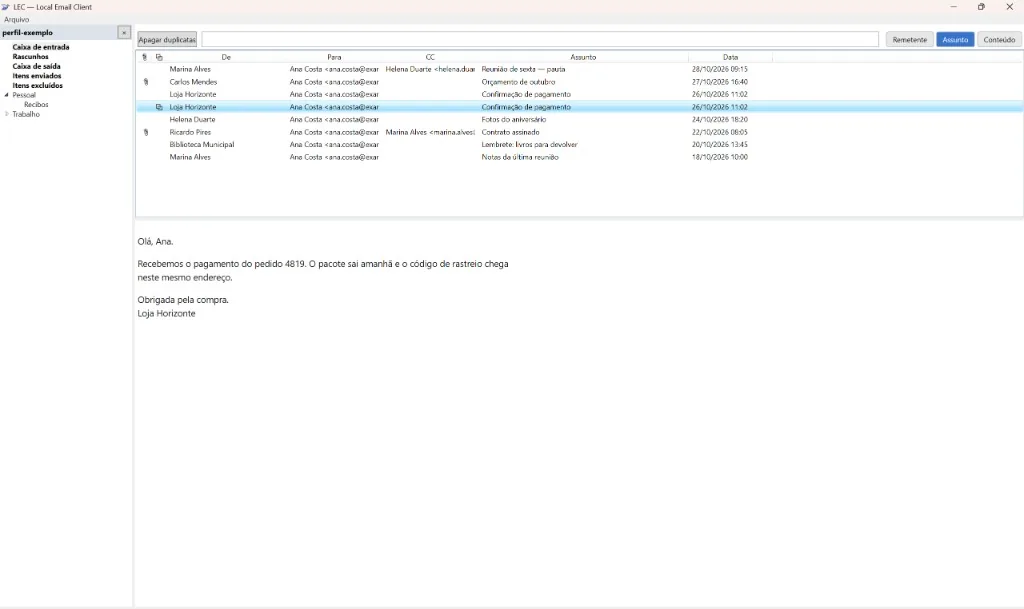Viewport: 1024px width, 609px height.
Task: Switch search filter to Conteúdo
Action: tap(999, 40)
